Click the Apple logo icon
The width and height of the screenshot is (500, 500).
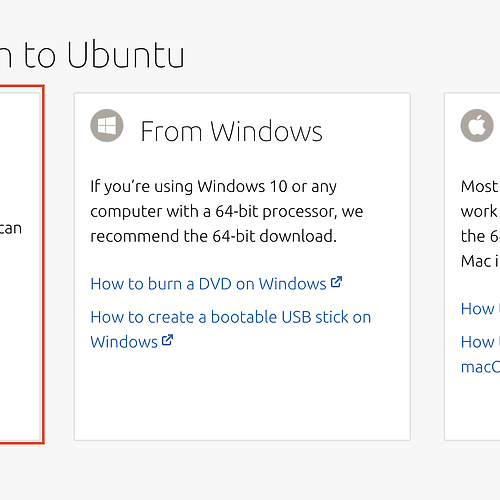coord(477,126)
